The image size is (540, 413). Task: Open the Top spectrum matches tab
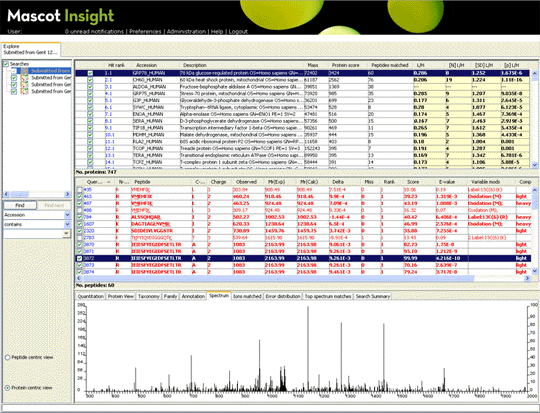[x=328, y=296]
